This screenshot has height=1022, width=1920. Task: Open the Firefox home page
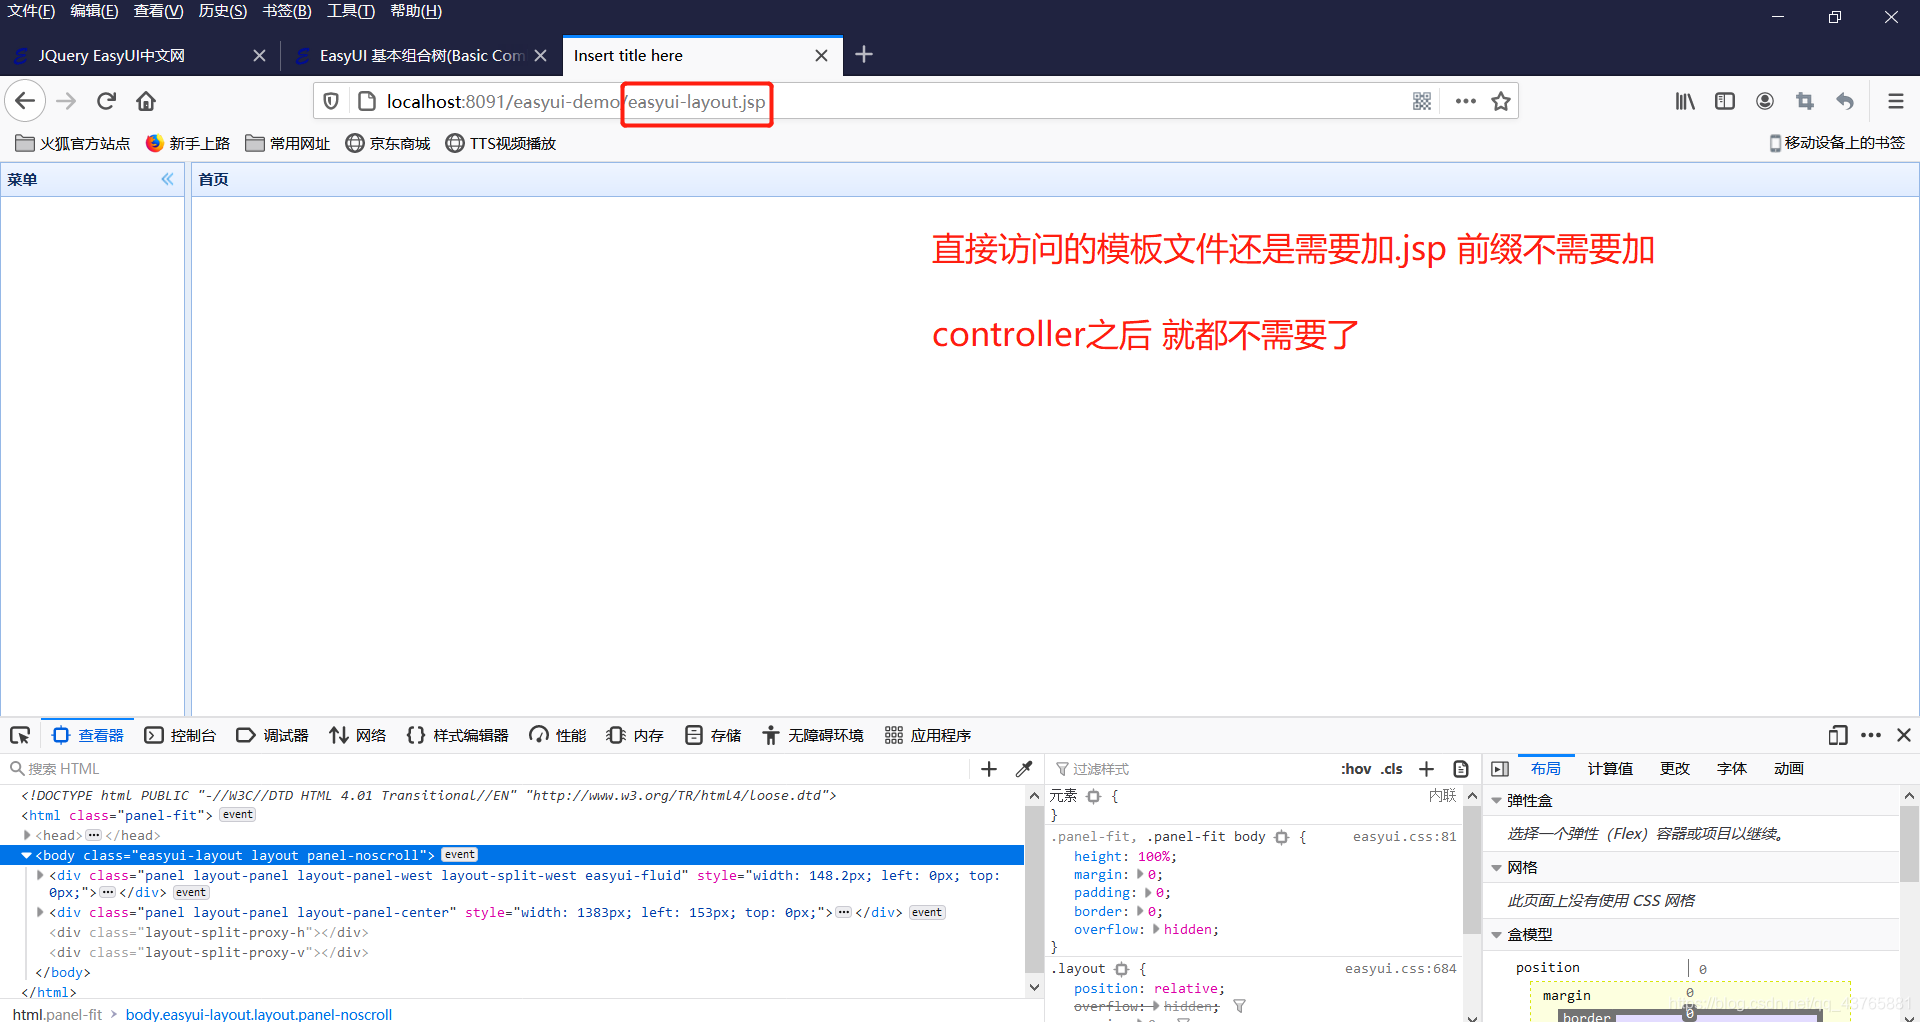pyautogui.click(x=146, y=101)
